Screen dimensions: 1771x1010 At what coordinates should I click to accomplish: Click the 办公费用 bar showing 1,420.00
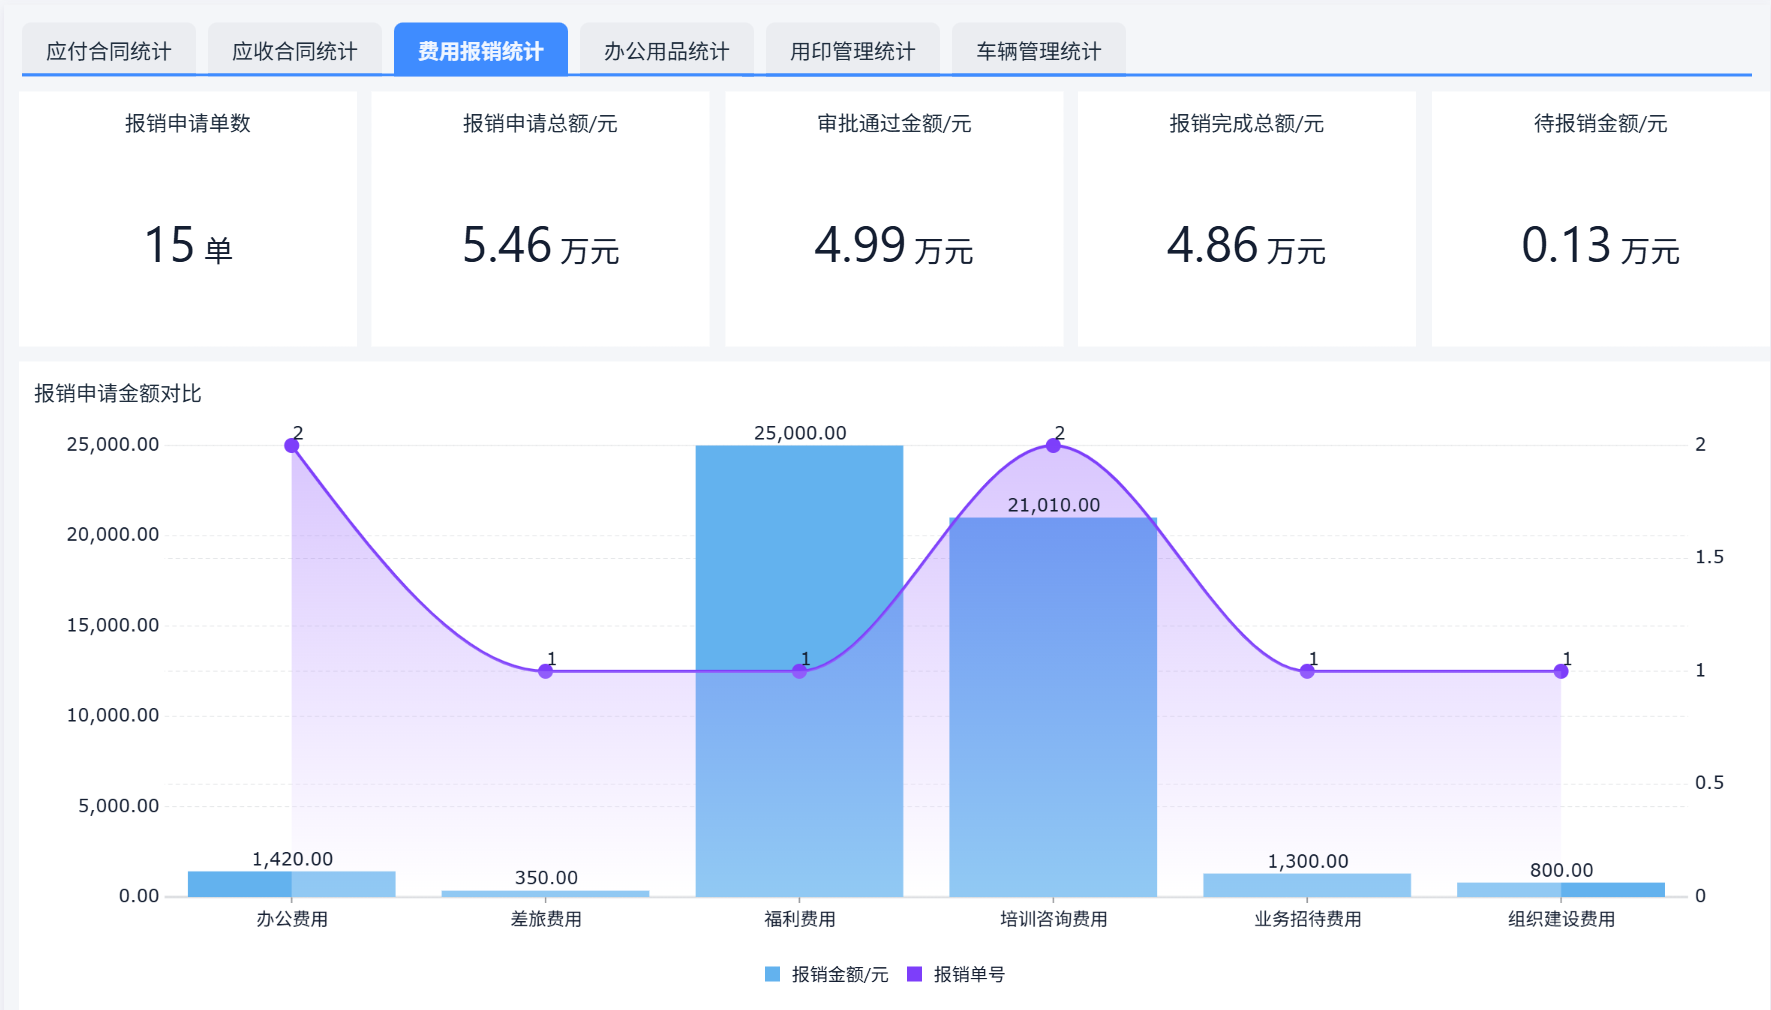292,884
